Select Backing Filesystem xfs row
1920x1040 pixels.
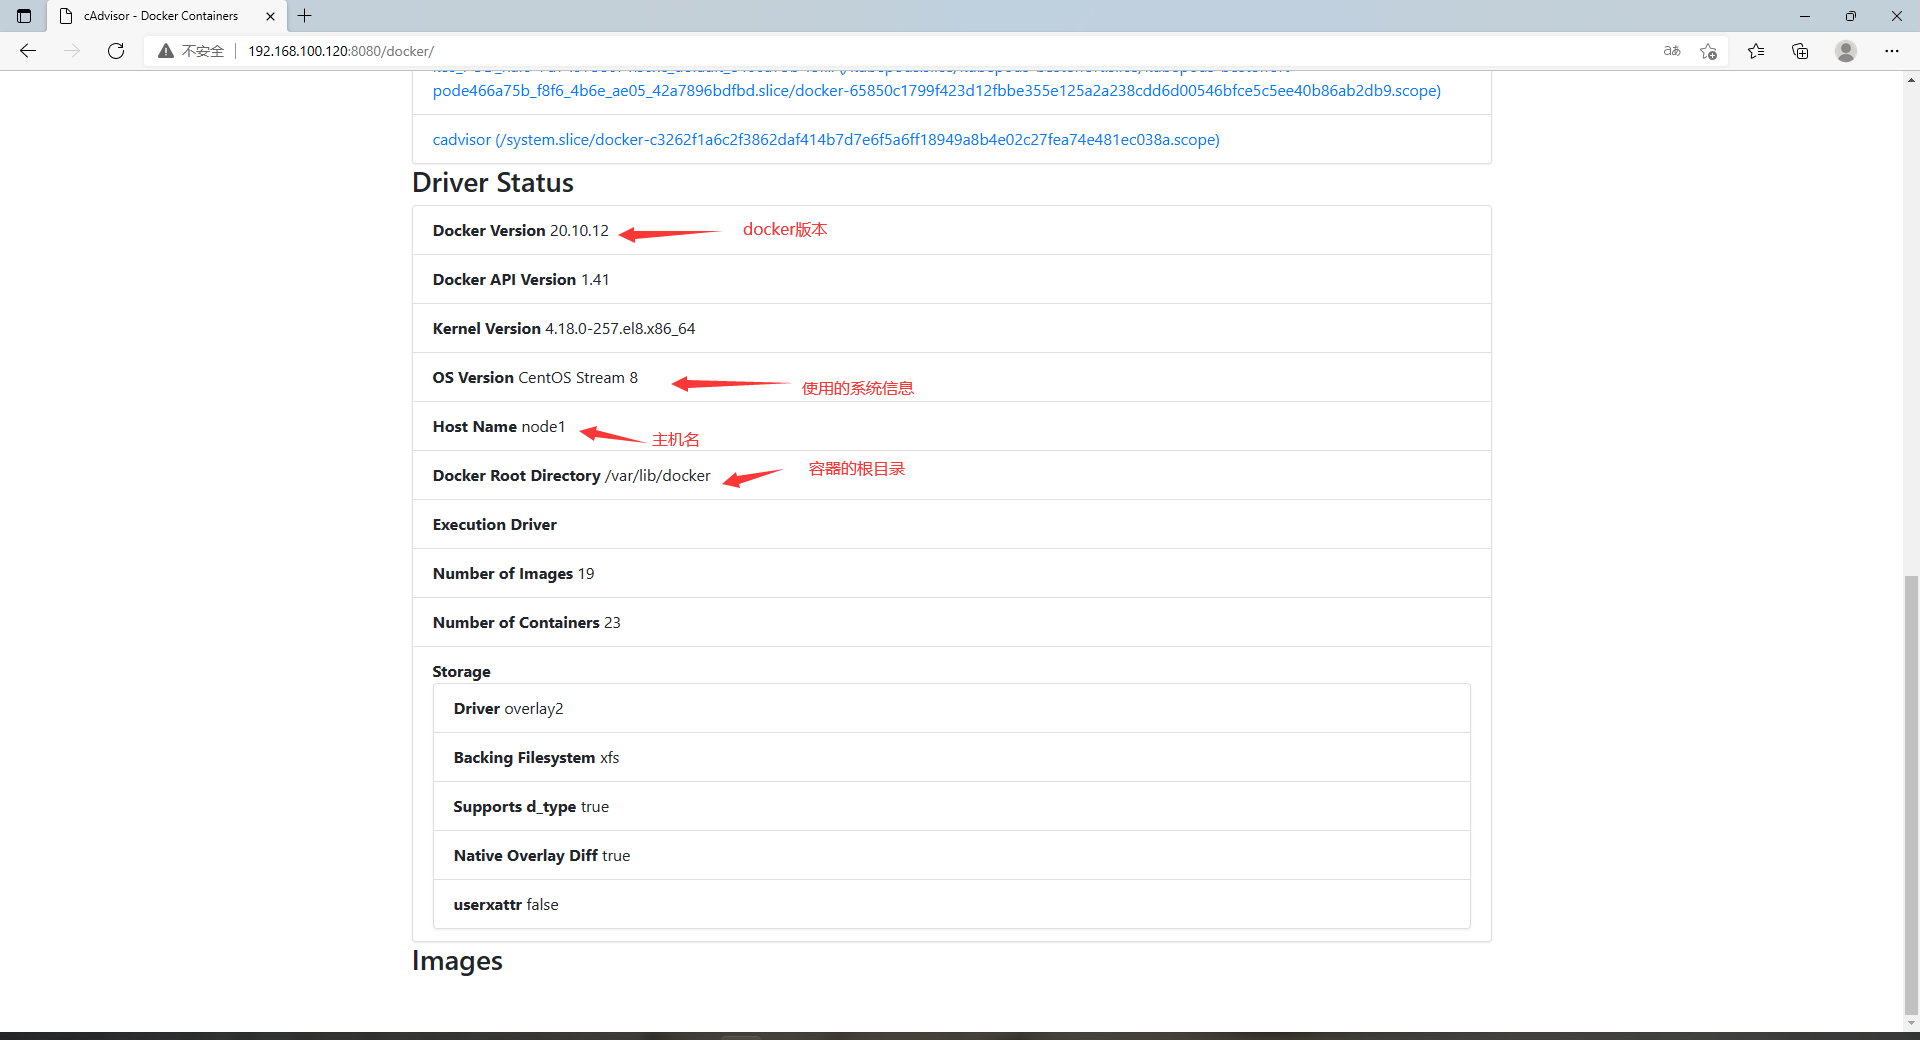[951, 757]
